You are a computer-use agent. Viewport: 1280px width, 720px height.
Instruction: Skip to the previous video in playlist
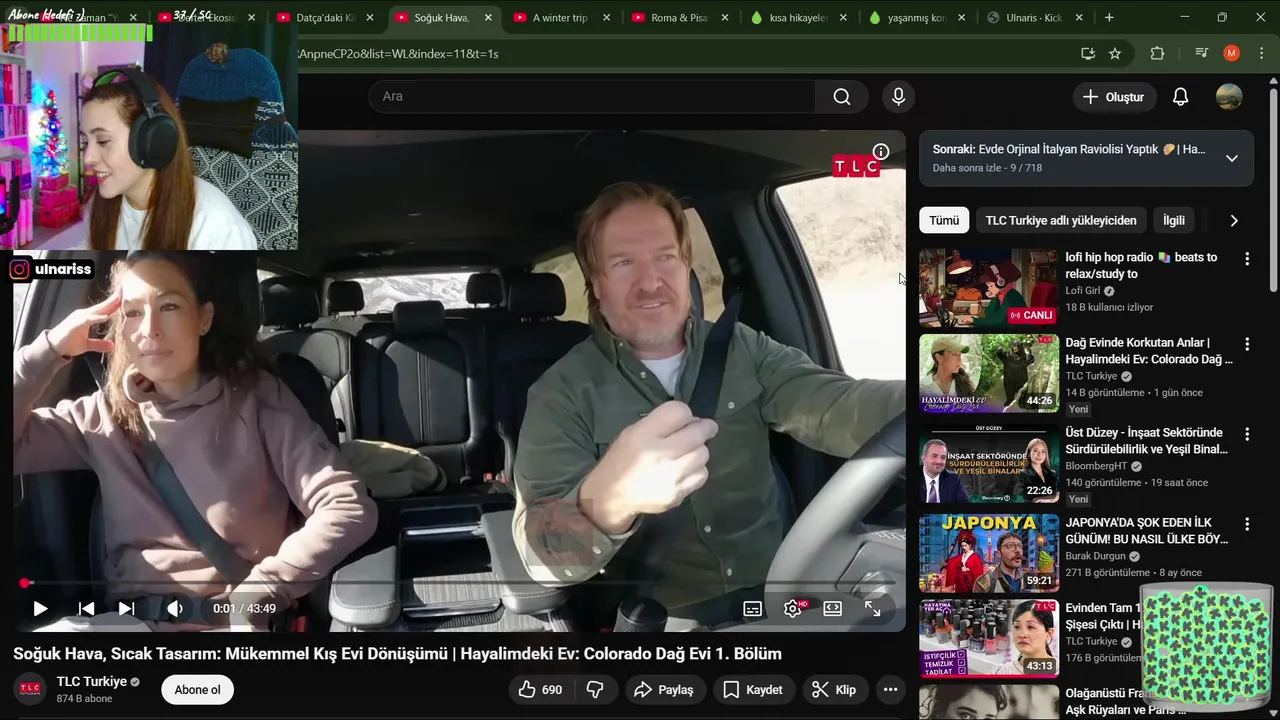tap(87, 608)
